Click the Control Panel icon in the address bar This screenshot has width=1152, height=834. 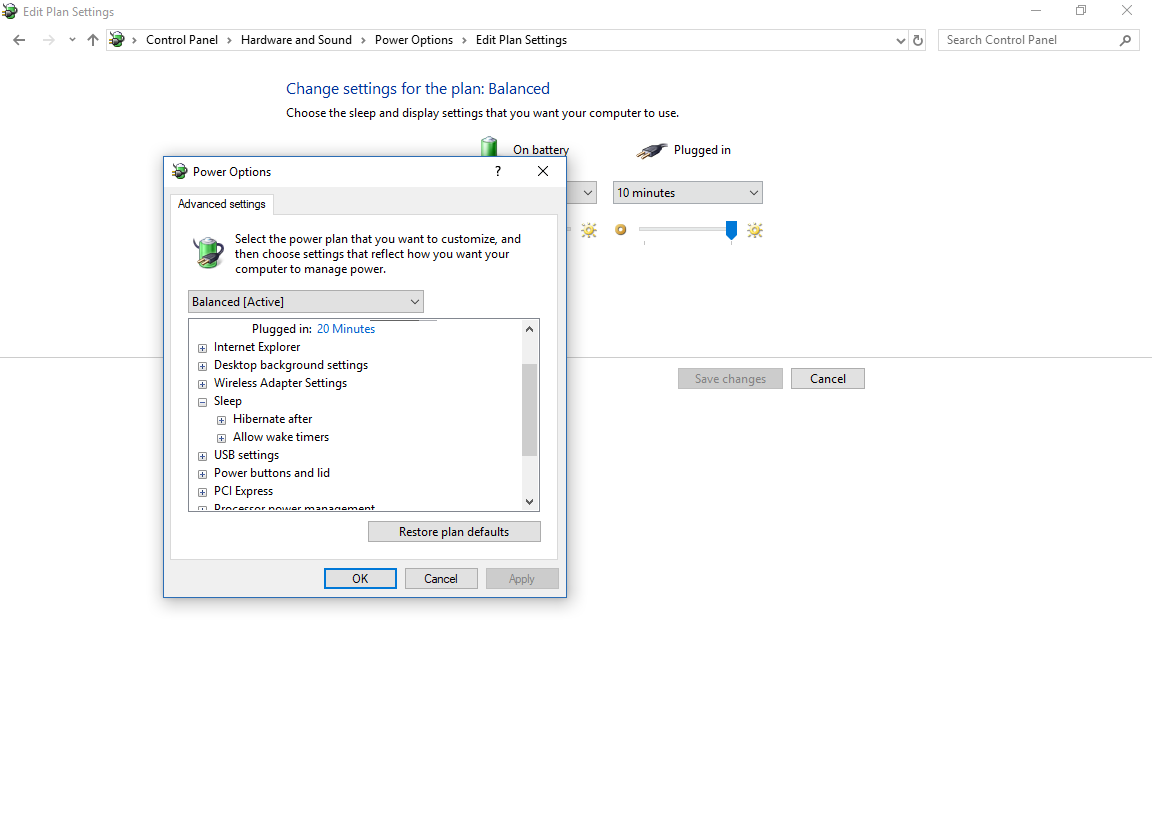pos(117,40)
